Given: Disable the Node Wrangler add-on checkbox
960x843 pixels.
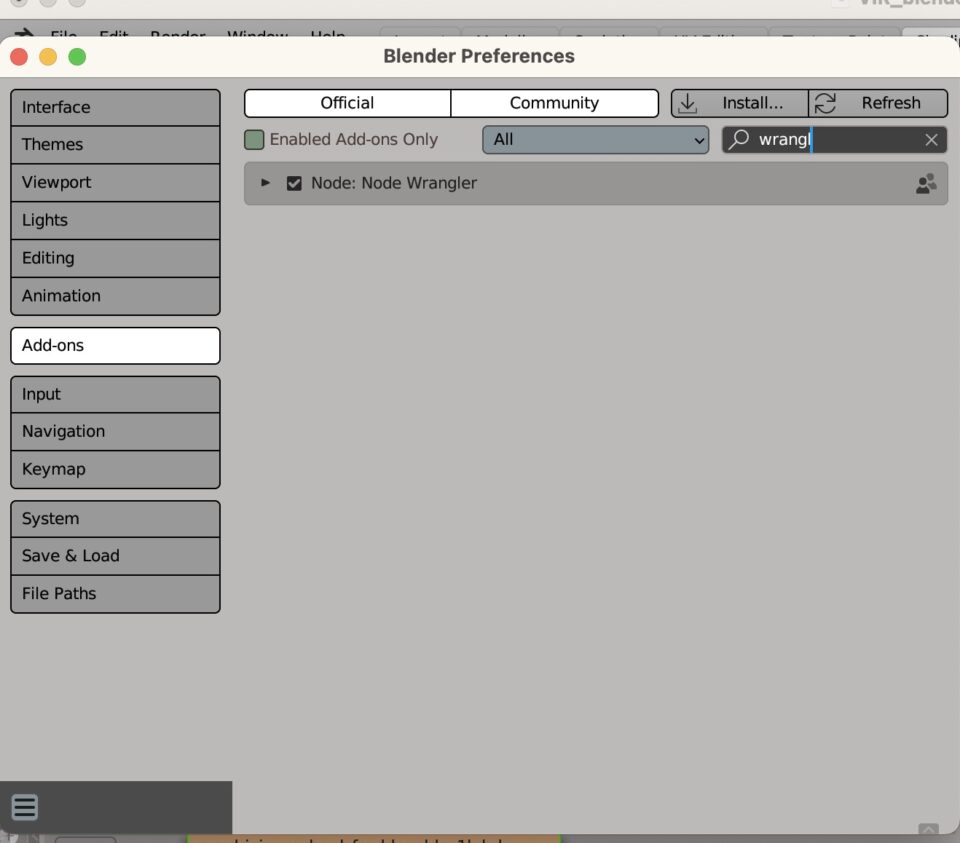Looking at the screenshot, I should coord(294,184).
